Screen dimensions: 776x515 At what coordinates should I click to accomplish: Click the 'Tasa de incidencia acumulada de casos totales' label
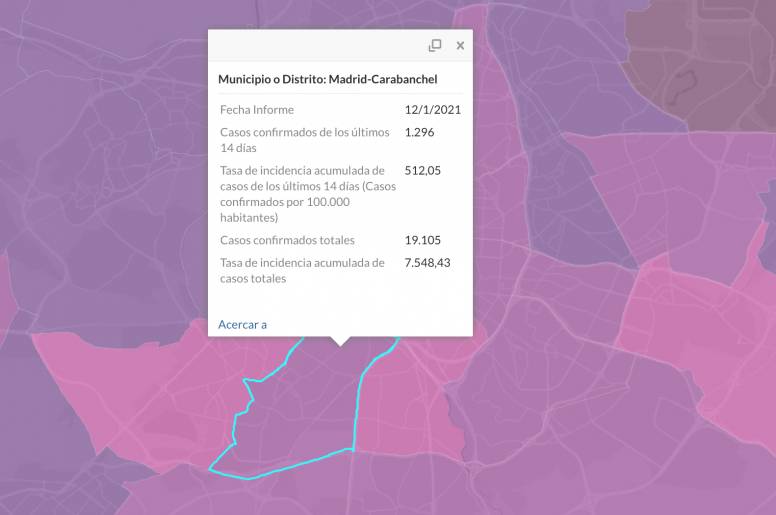(302, 270)
